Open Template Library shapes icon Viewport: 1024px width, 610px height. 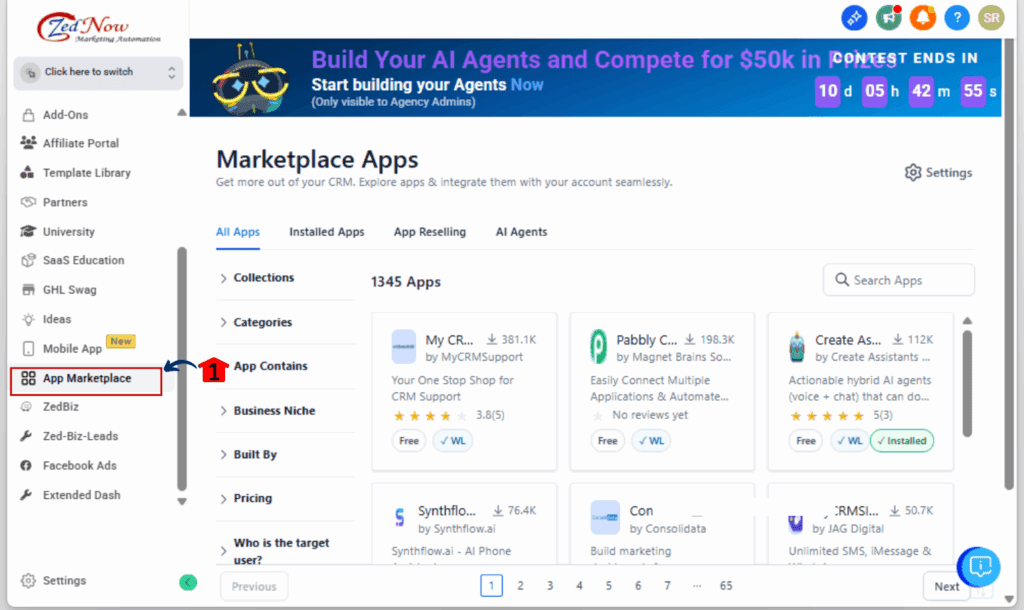point(27,172)
